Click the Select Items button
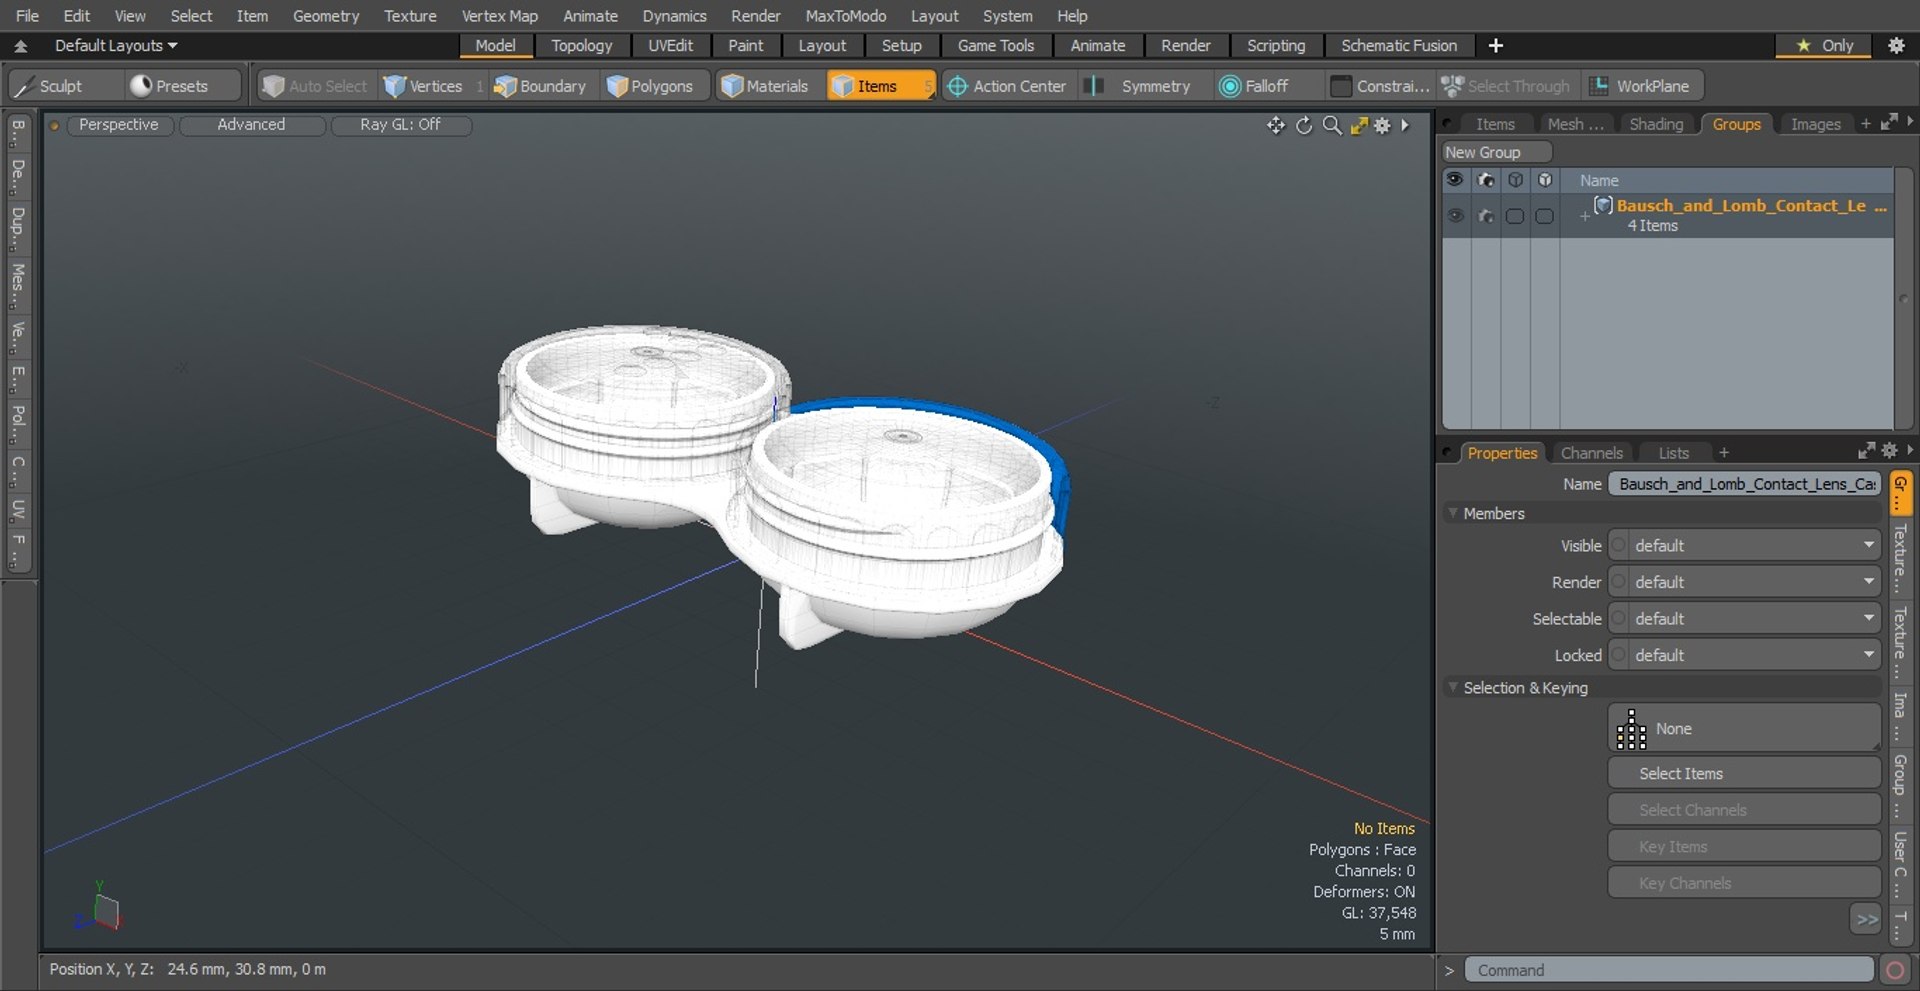The image size is (1920, 991). click(1744, 773)
